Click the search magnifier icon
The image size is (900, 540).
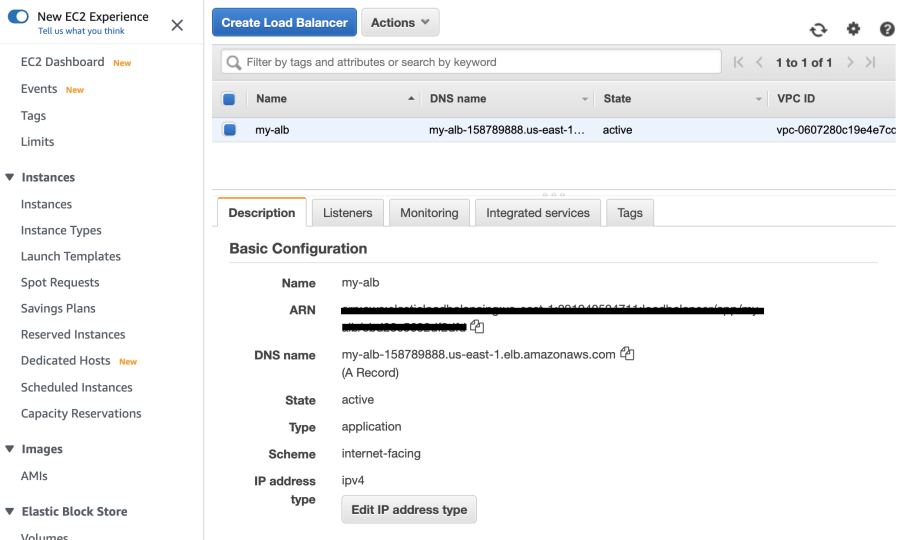(x=234, y=62)
